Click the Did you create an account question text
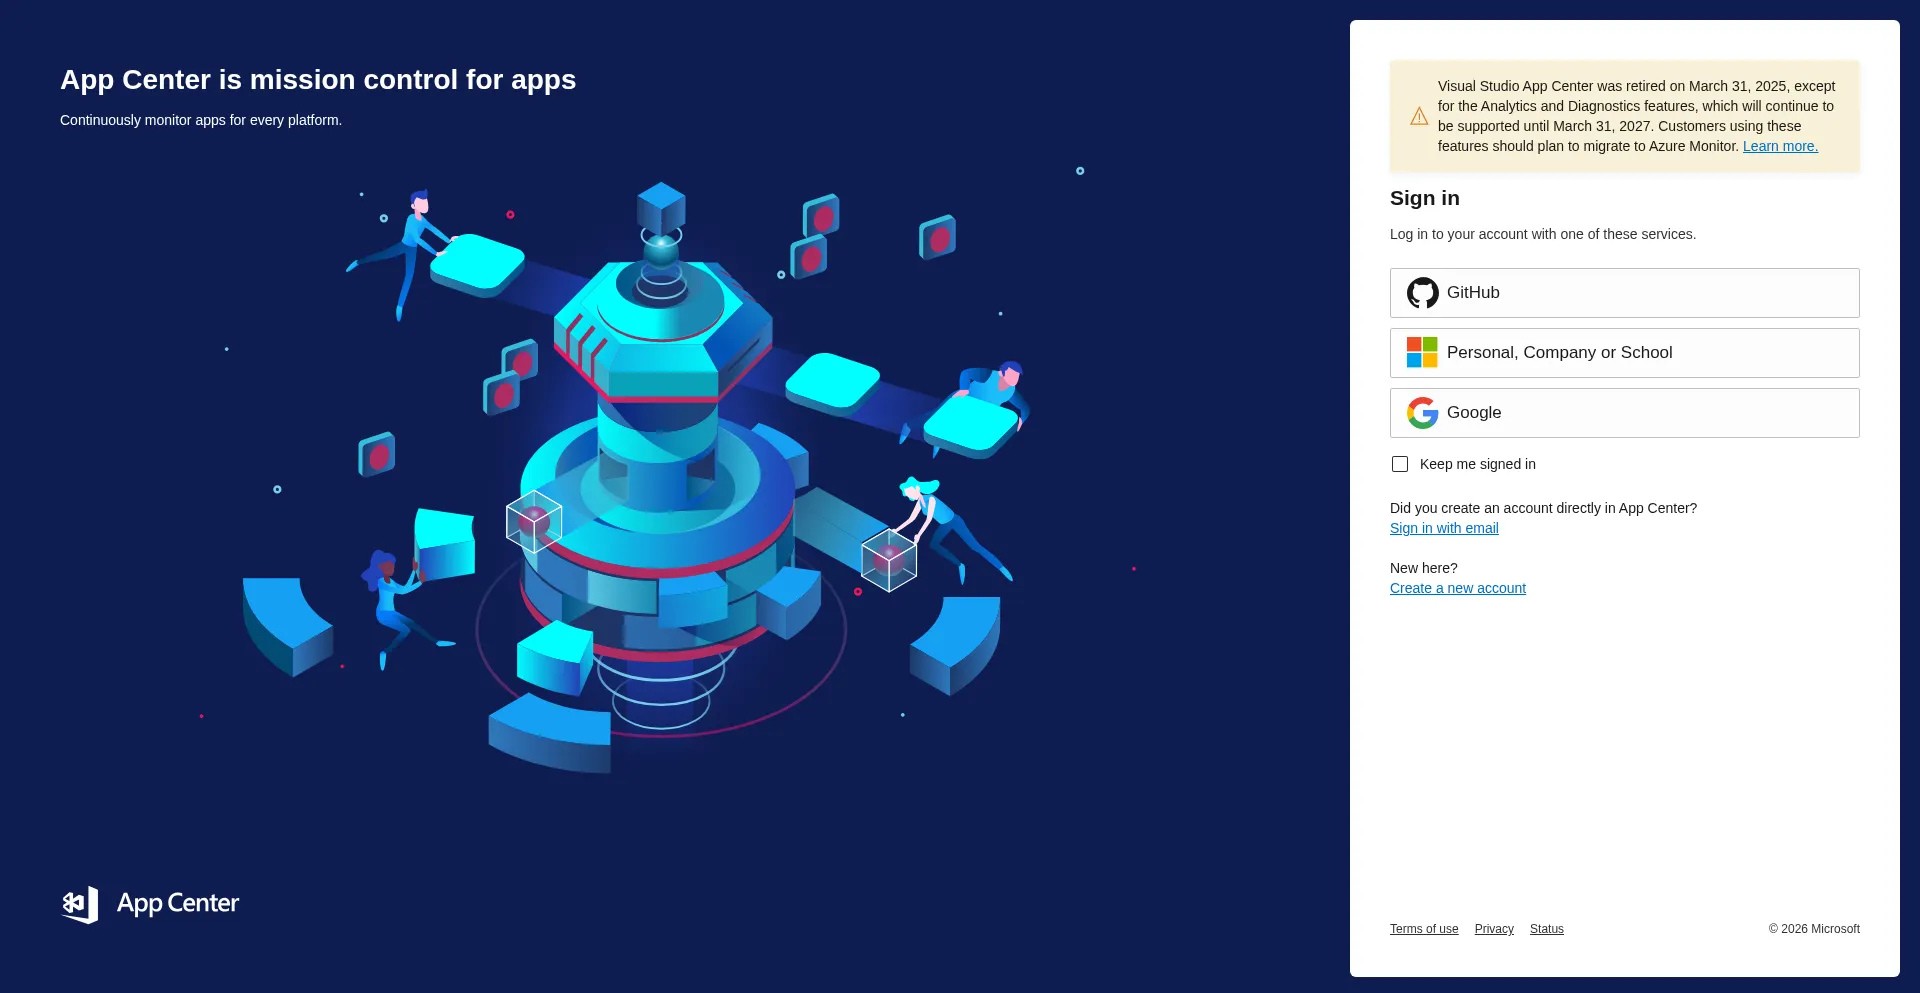This screenshot has width=1920, height=993. (x=1543, y=508)
